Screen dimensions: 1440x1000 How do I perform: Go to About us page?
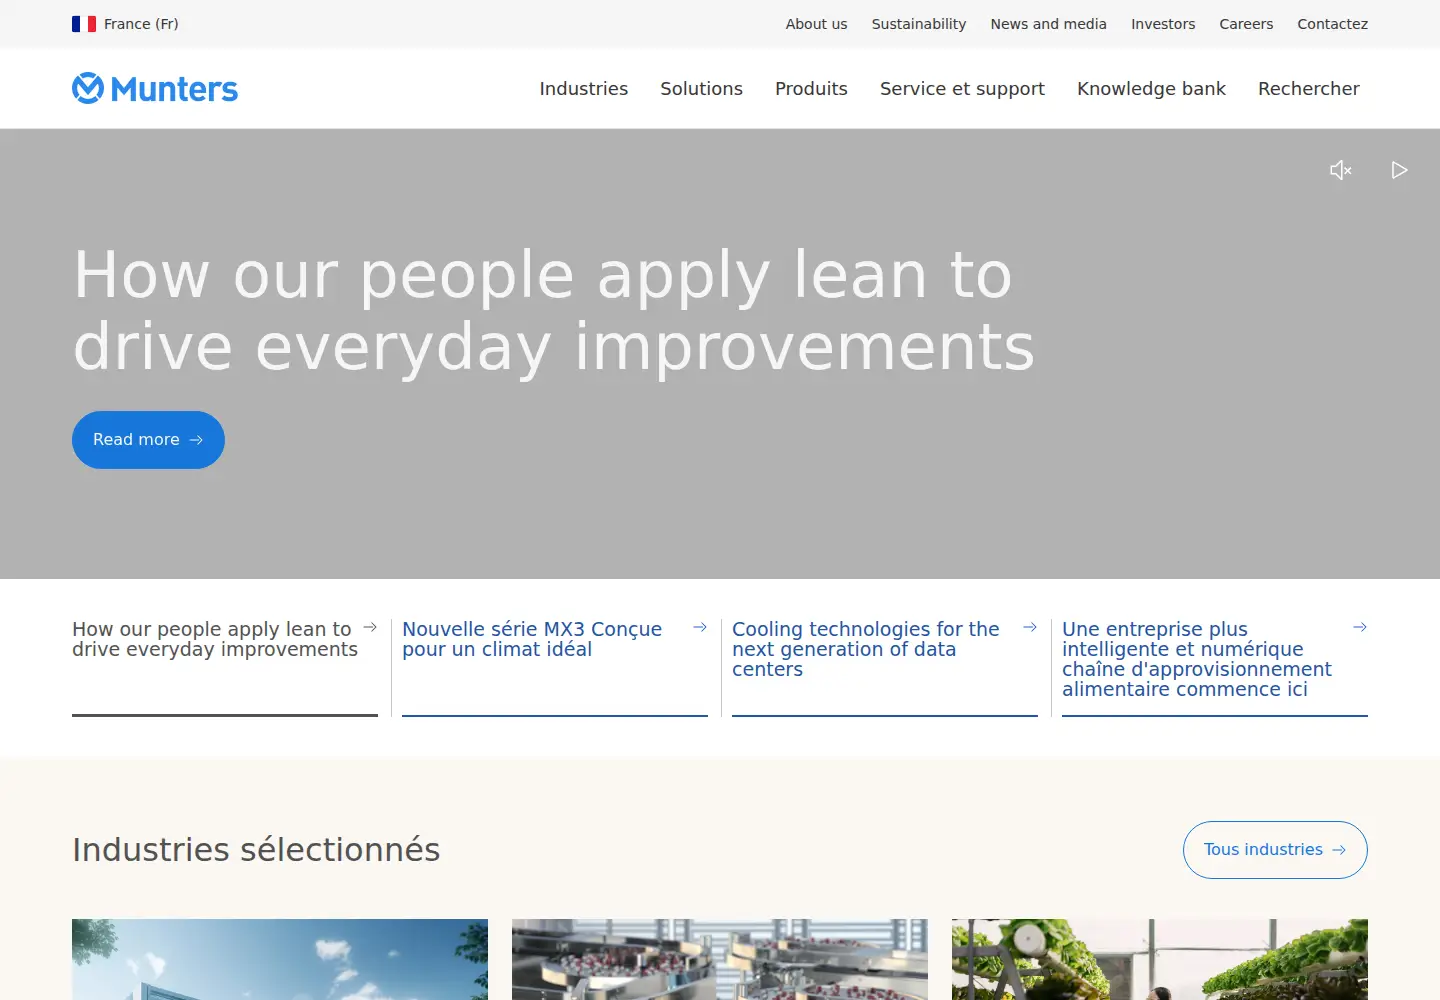click(816, 24)
